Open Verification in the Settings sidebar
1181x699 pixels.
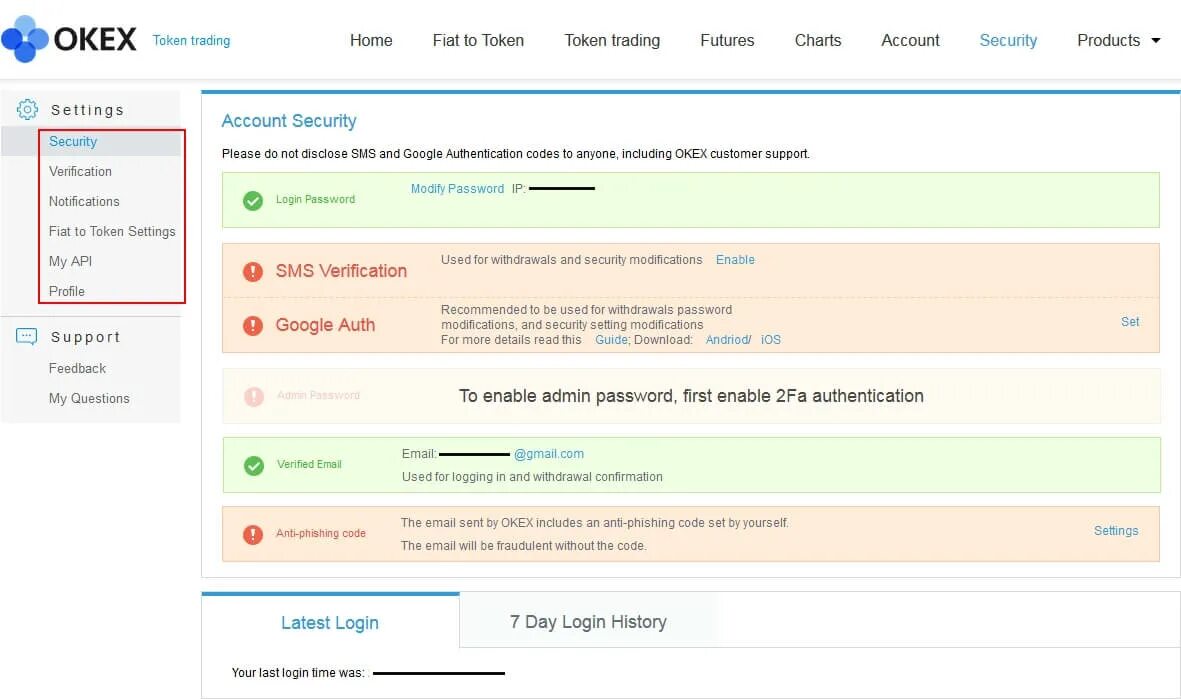point(80,172)
